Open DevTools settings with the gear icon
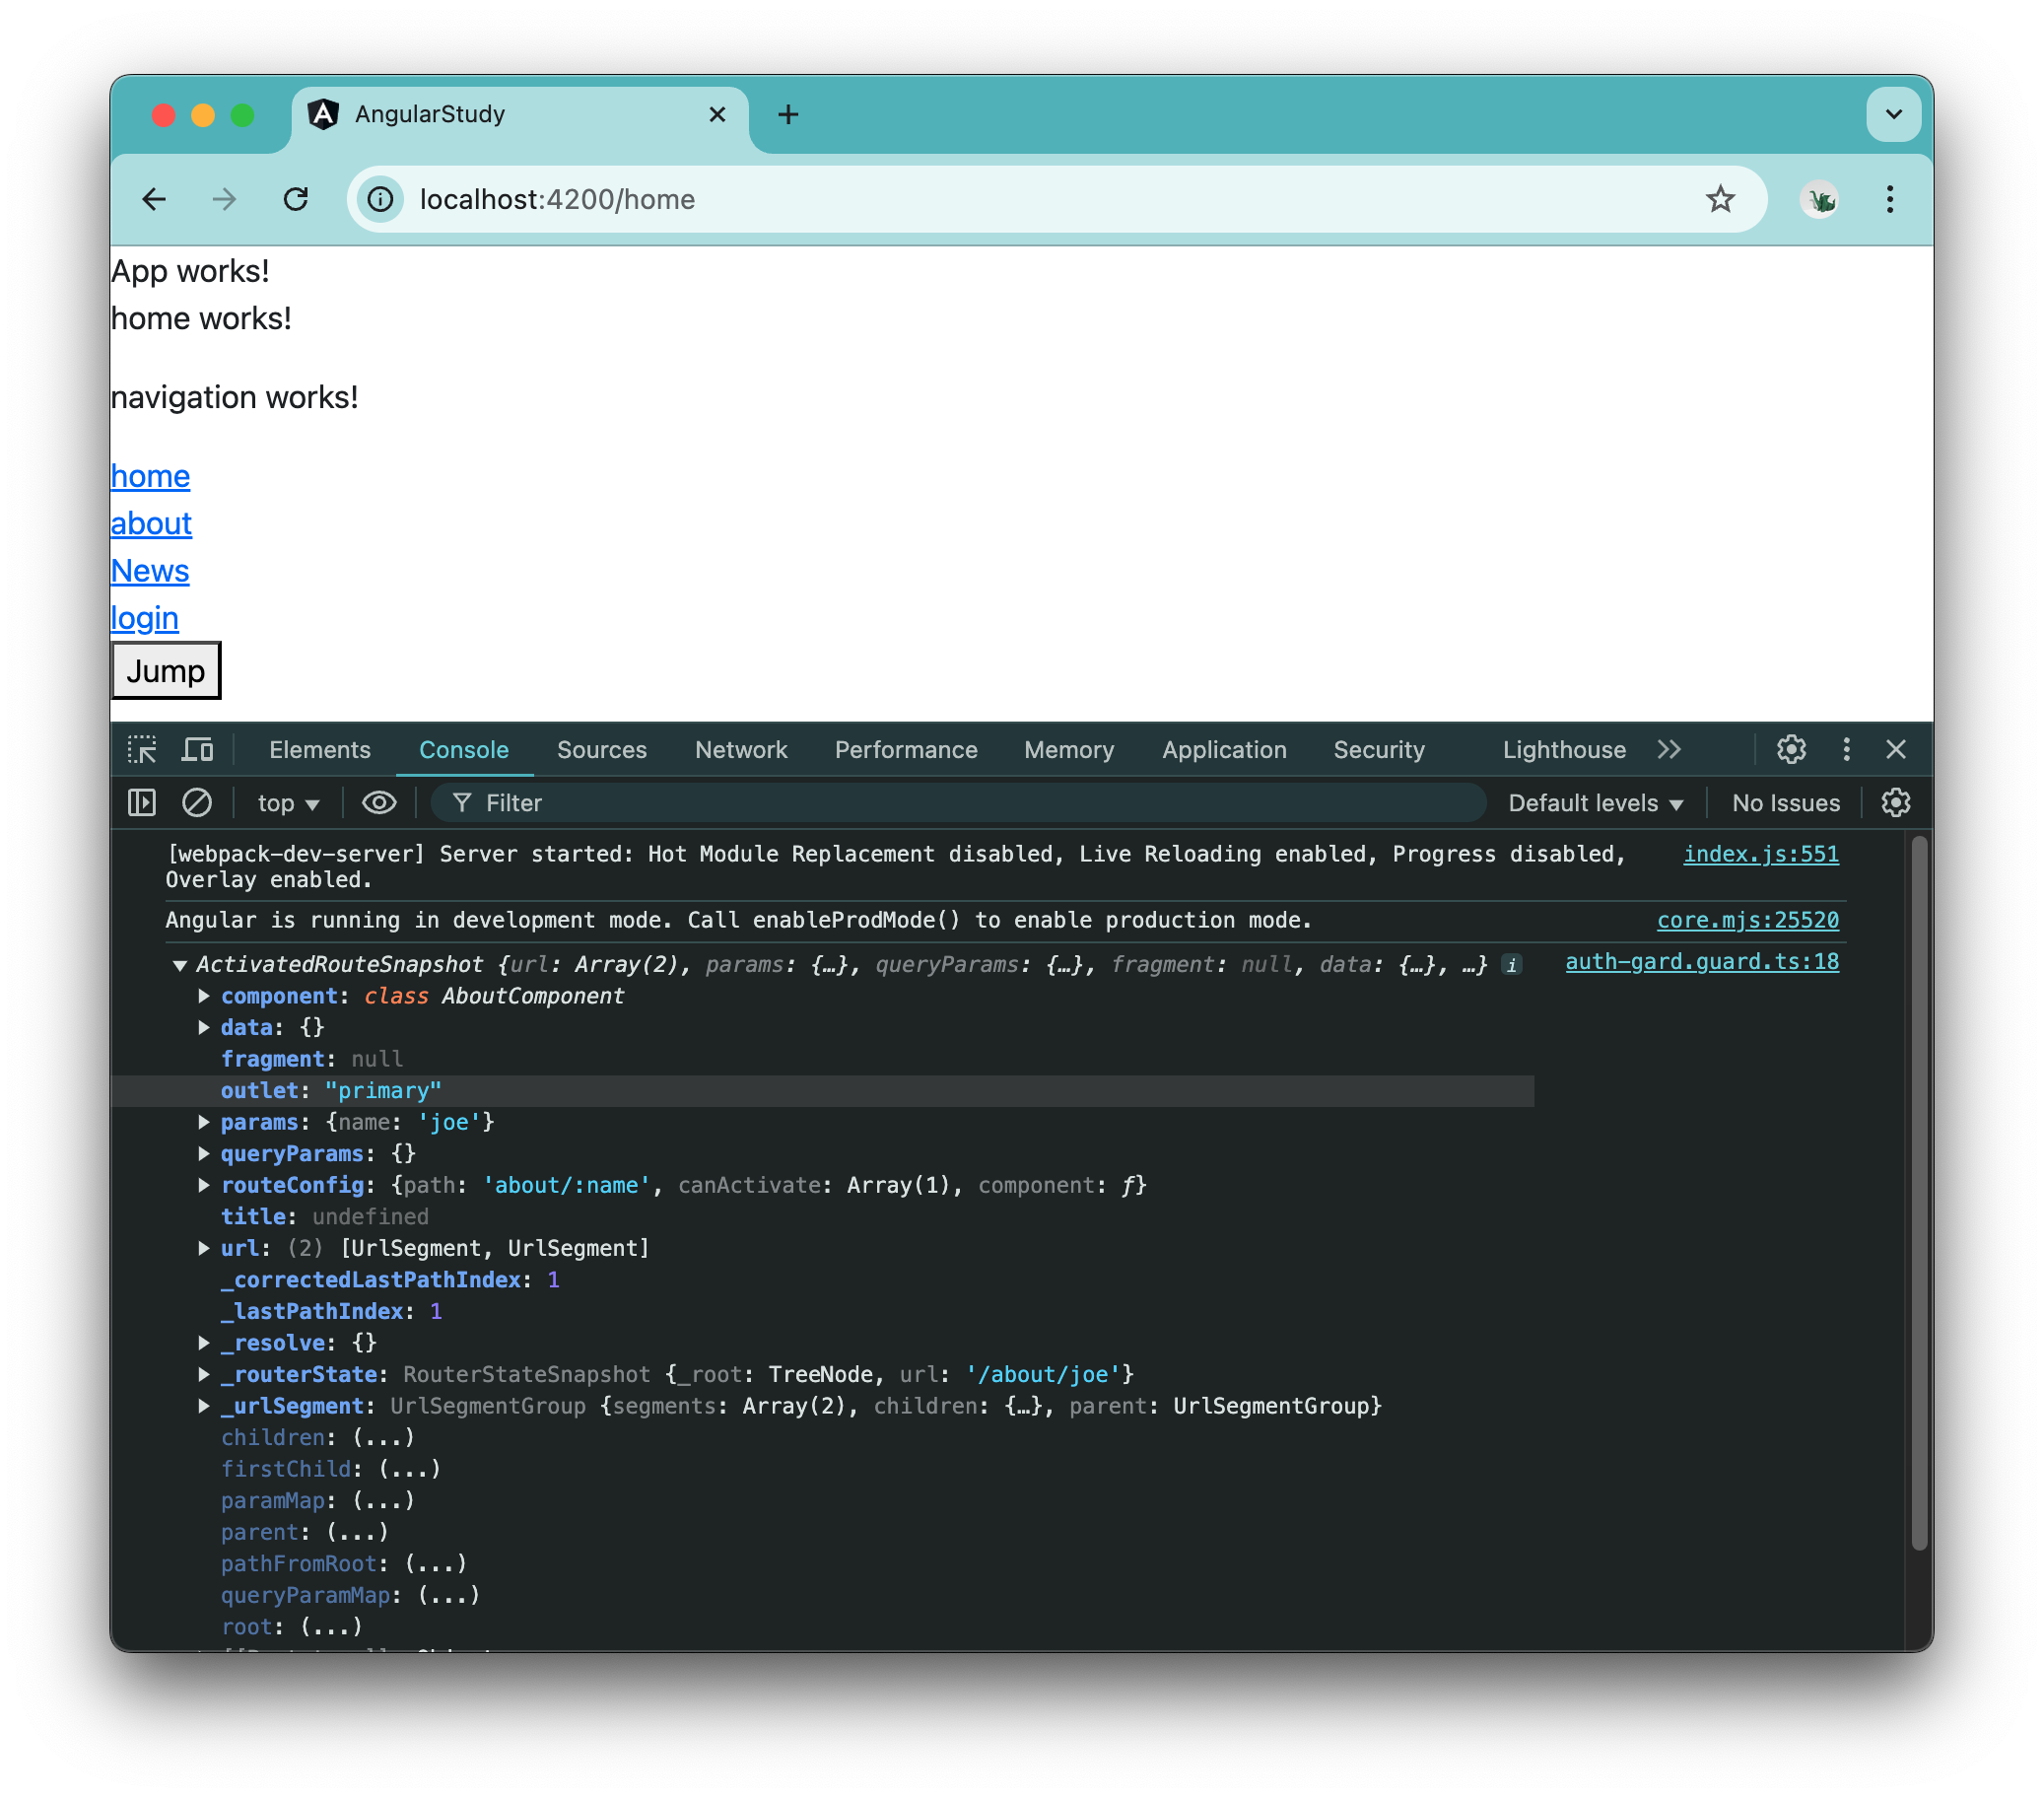Image resolution: width=2044 pixels, height=1798 pixels. (x=1790, y=749)
